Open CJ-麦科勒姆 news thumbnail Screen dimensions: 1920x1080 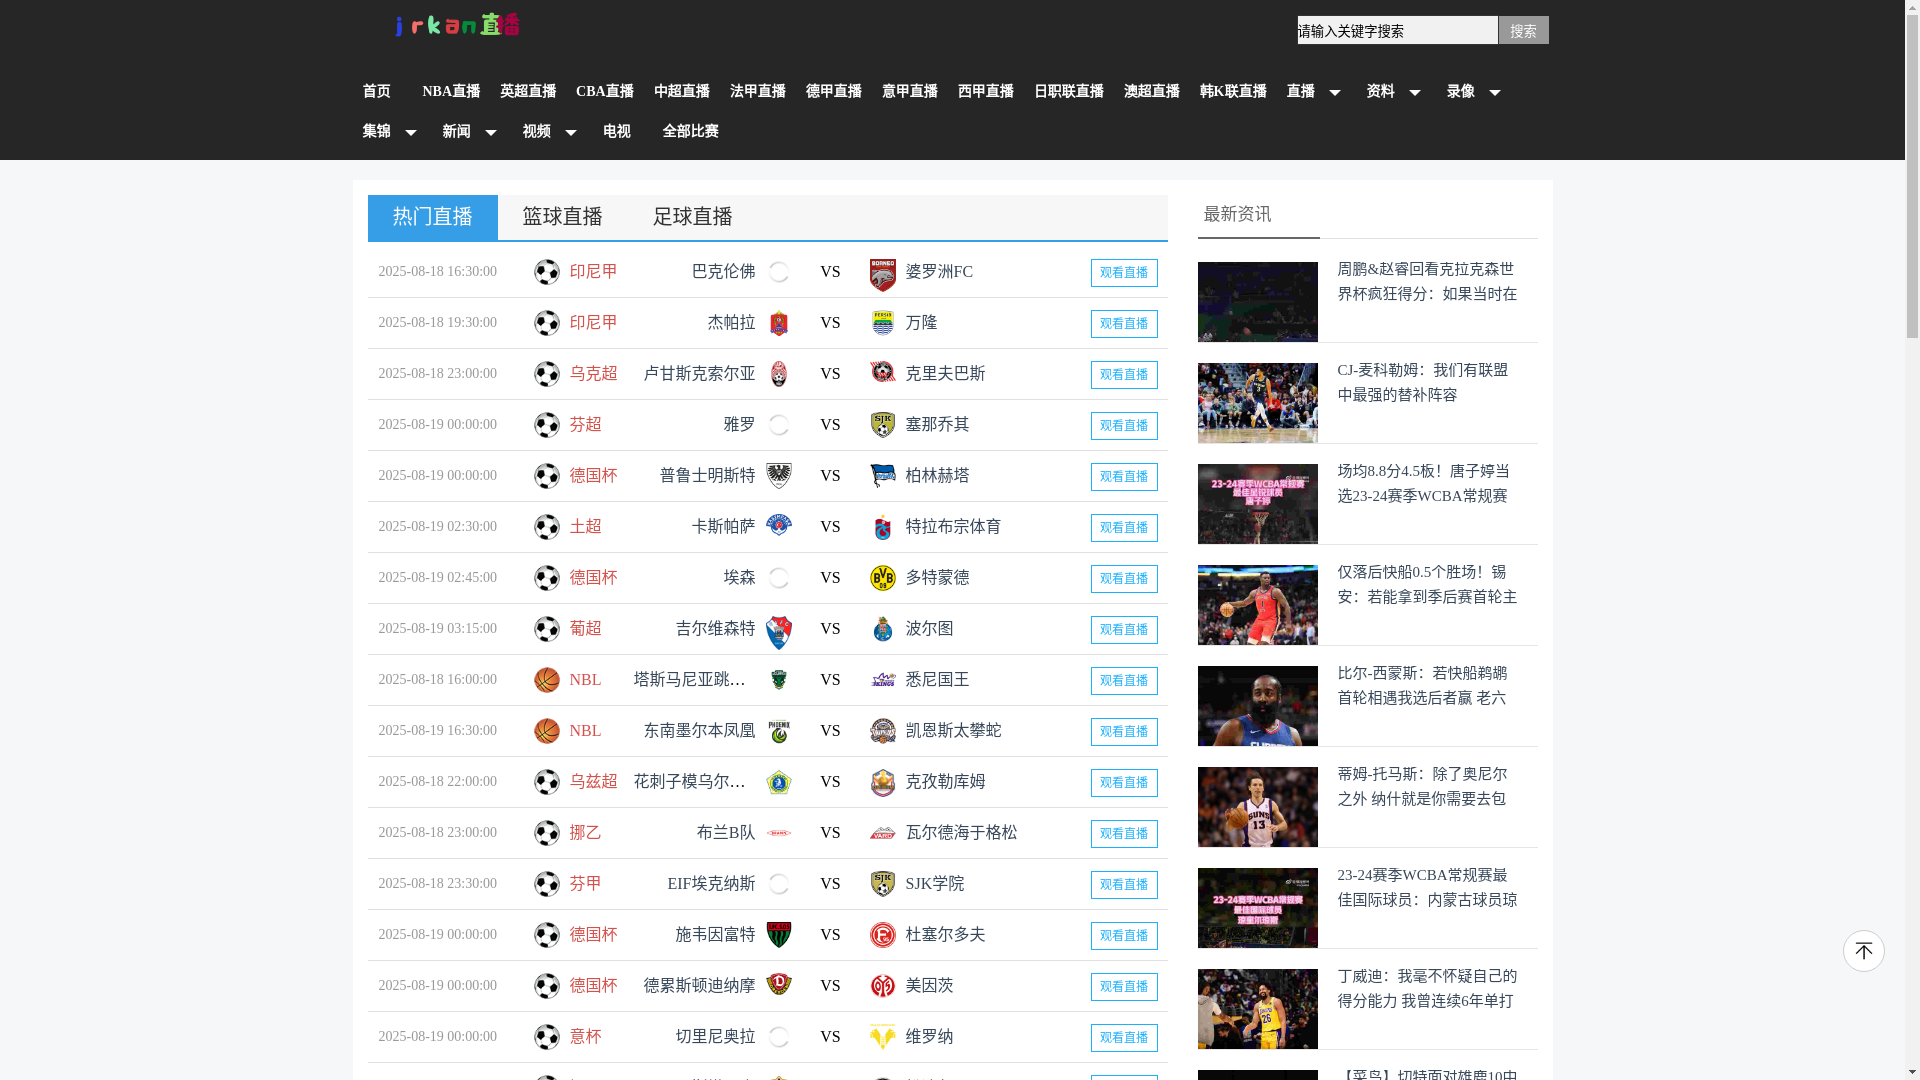(1257, 403)
